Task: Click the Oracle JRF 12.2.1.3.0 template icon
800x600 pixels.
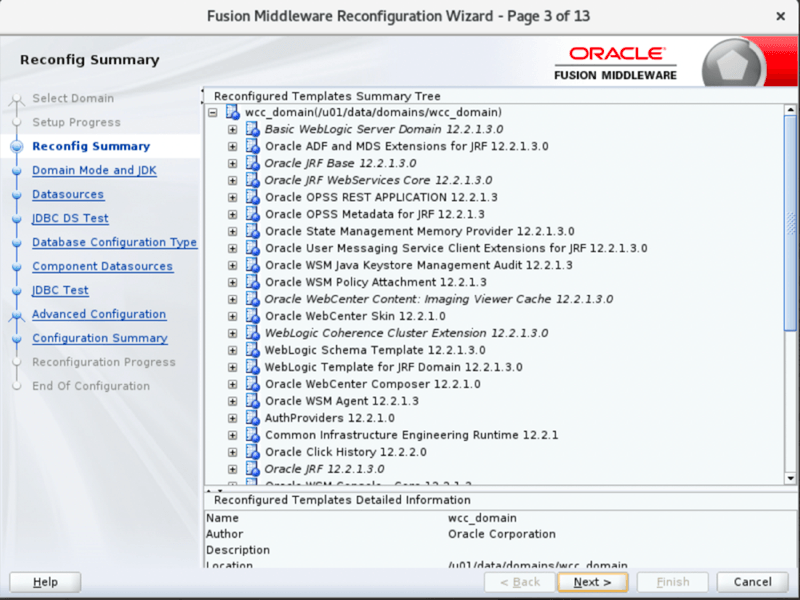Action: click(x=253, y=469)
